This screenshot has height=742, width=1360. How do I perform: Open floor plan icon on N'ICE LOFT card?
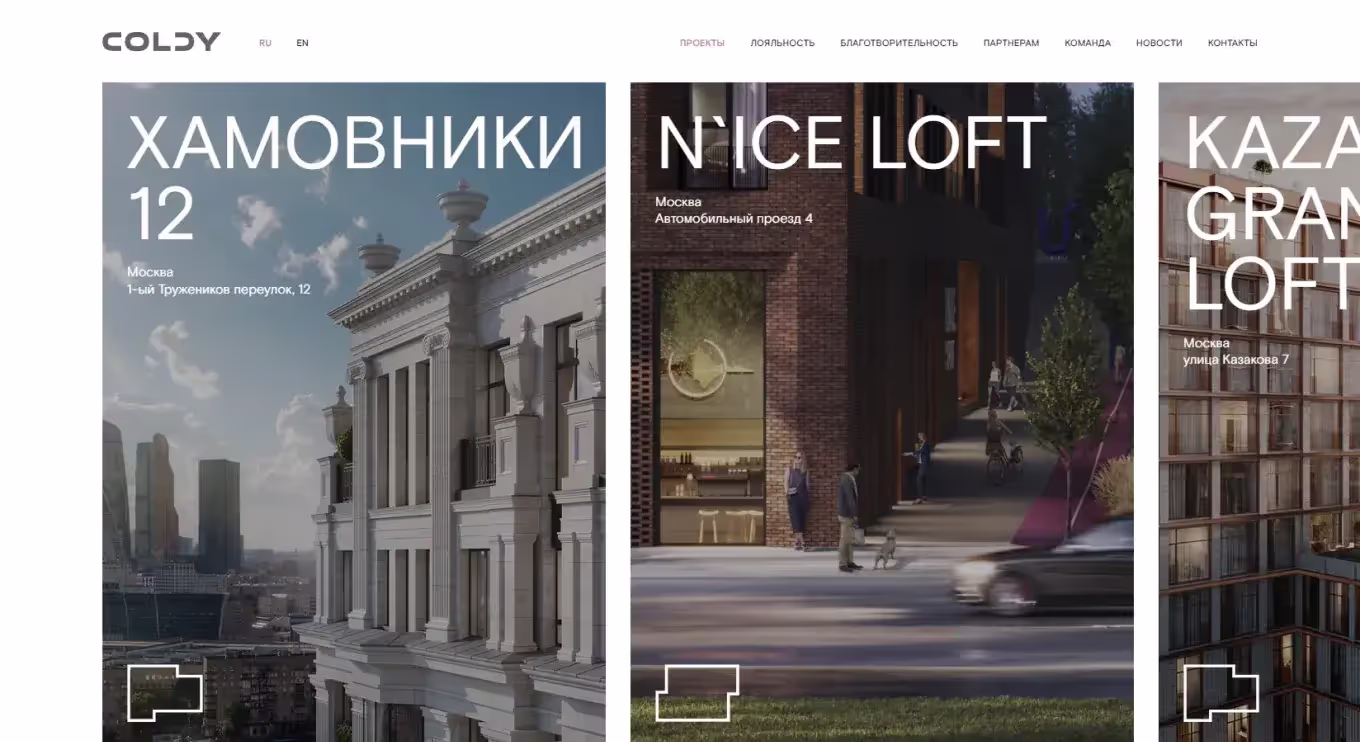coord(697,692)
